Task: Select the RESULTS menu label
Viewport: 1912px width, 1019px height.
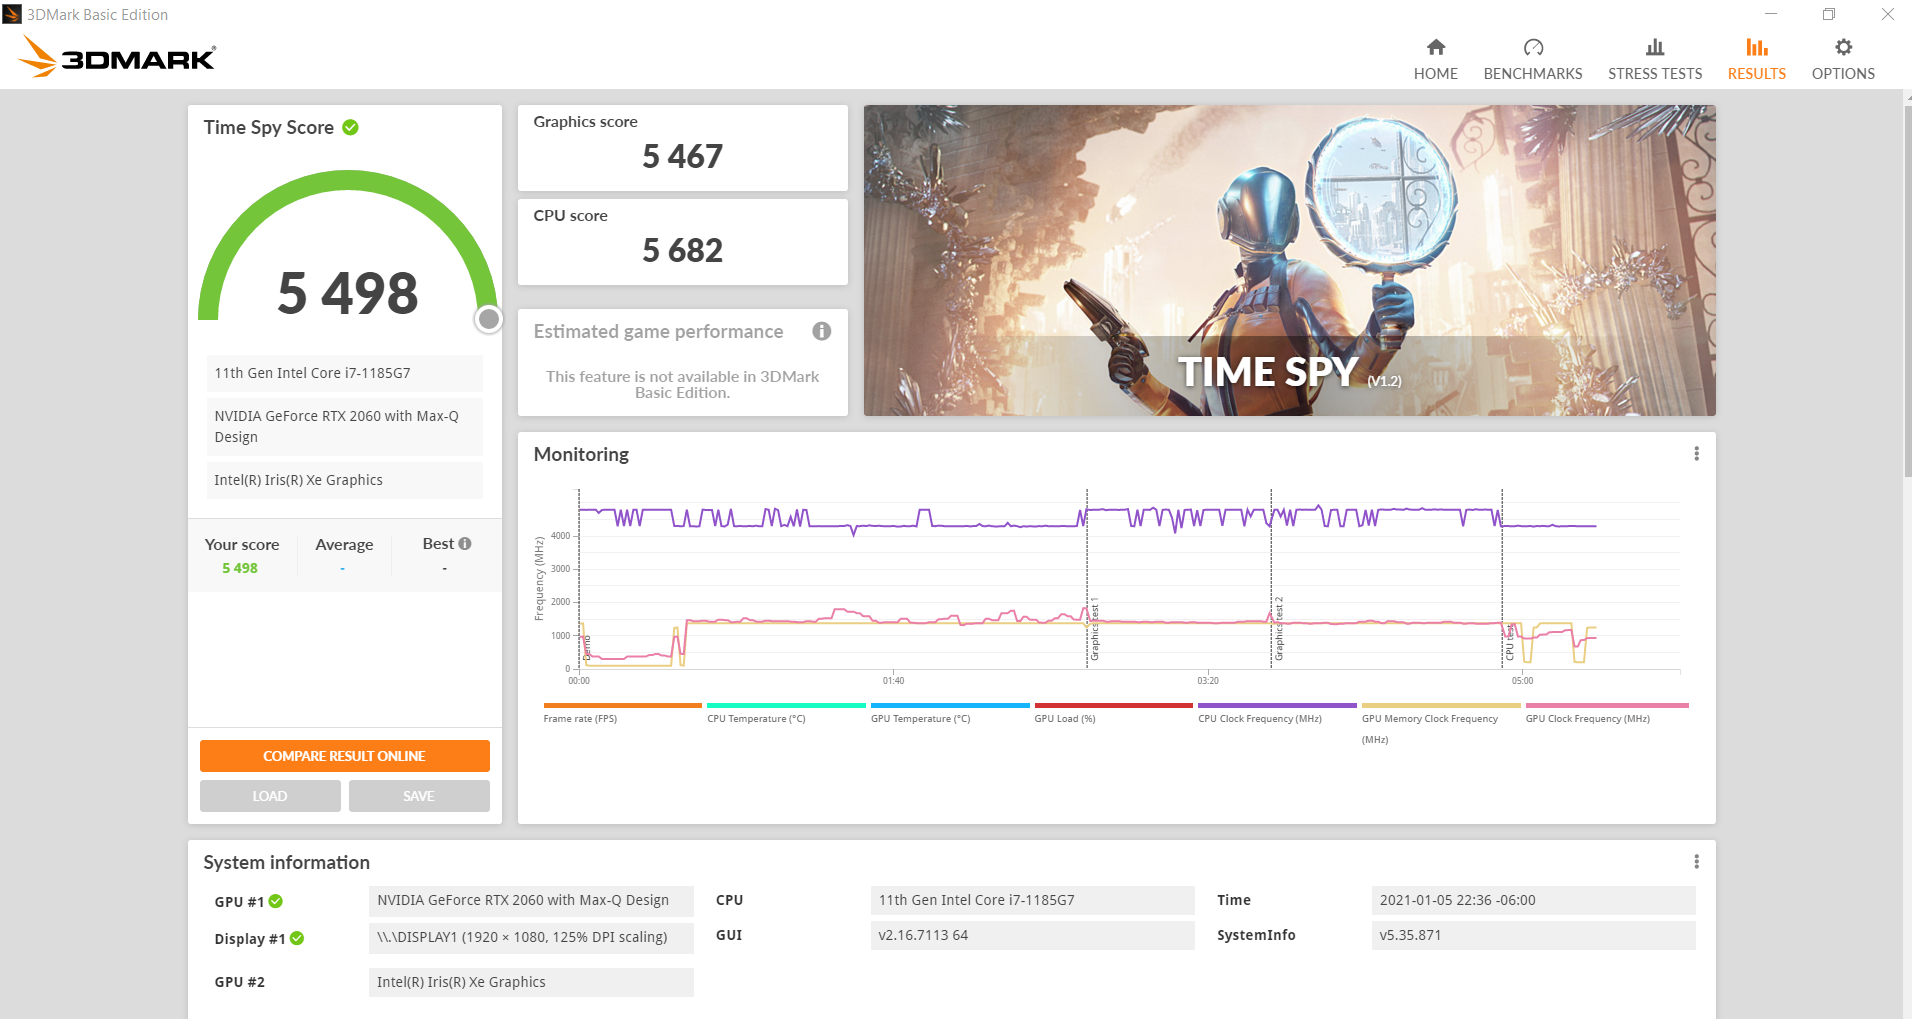Action: 1757,74
